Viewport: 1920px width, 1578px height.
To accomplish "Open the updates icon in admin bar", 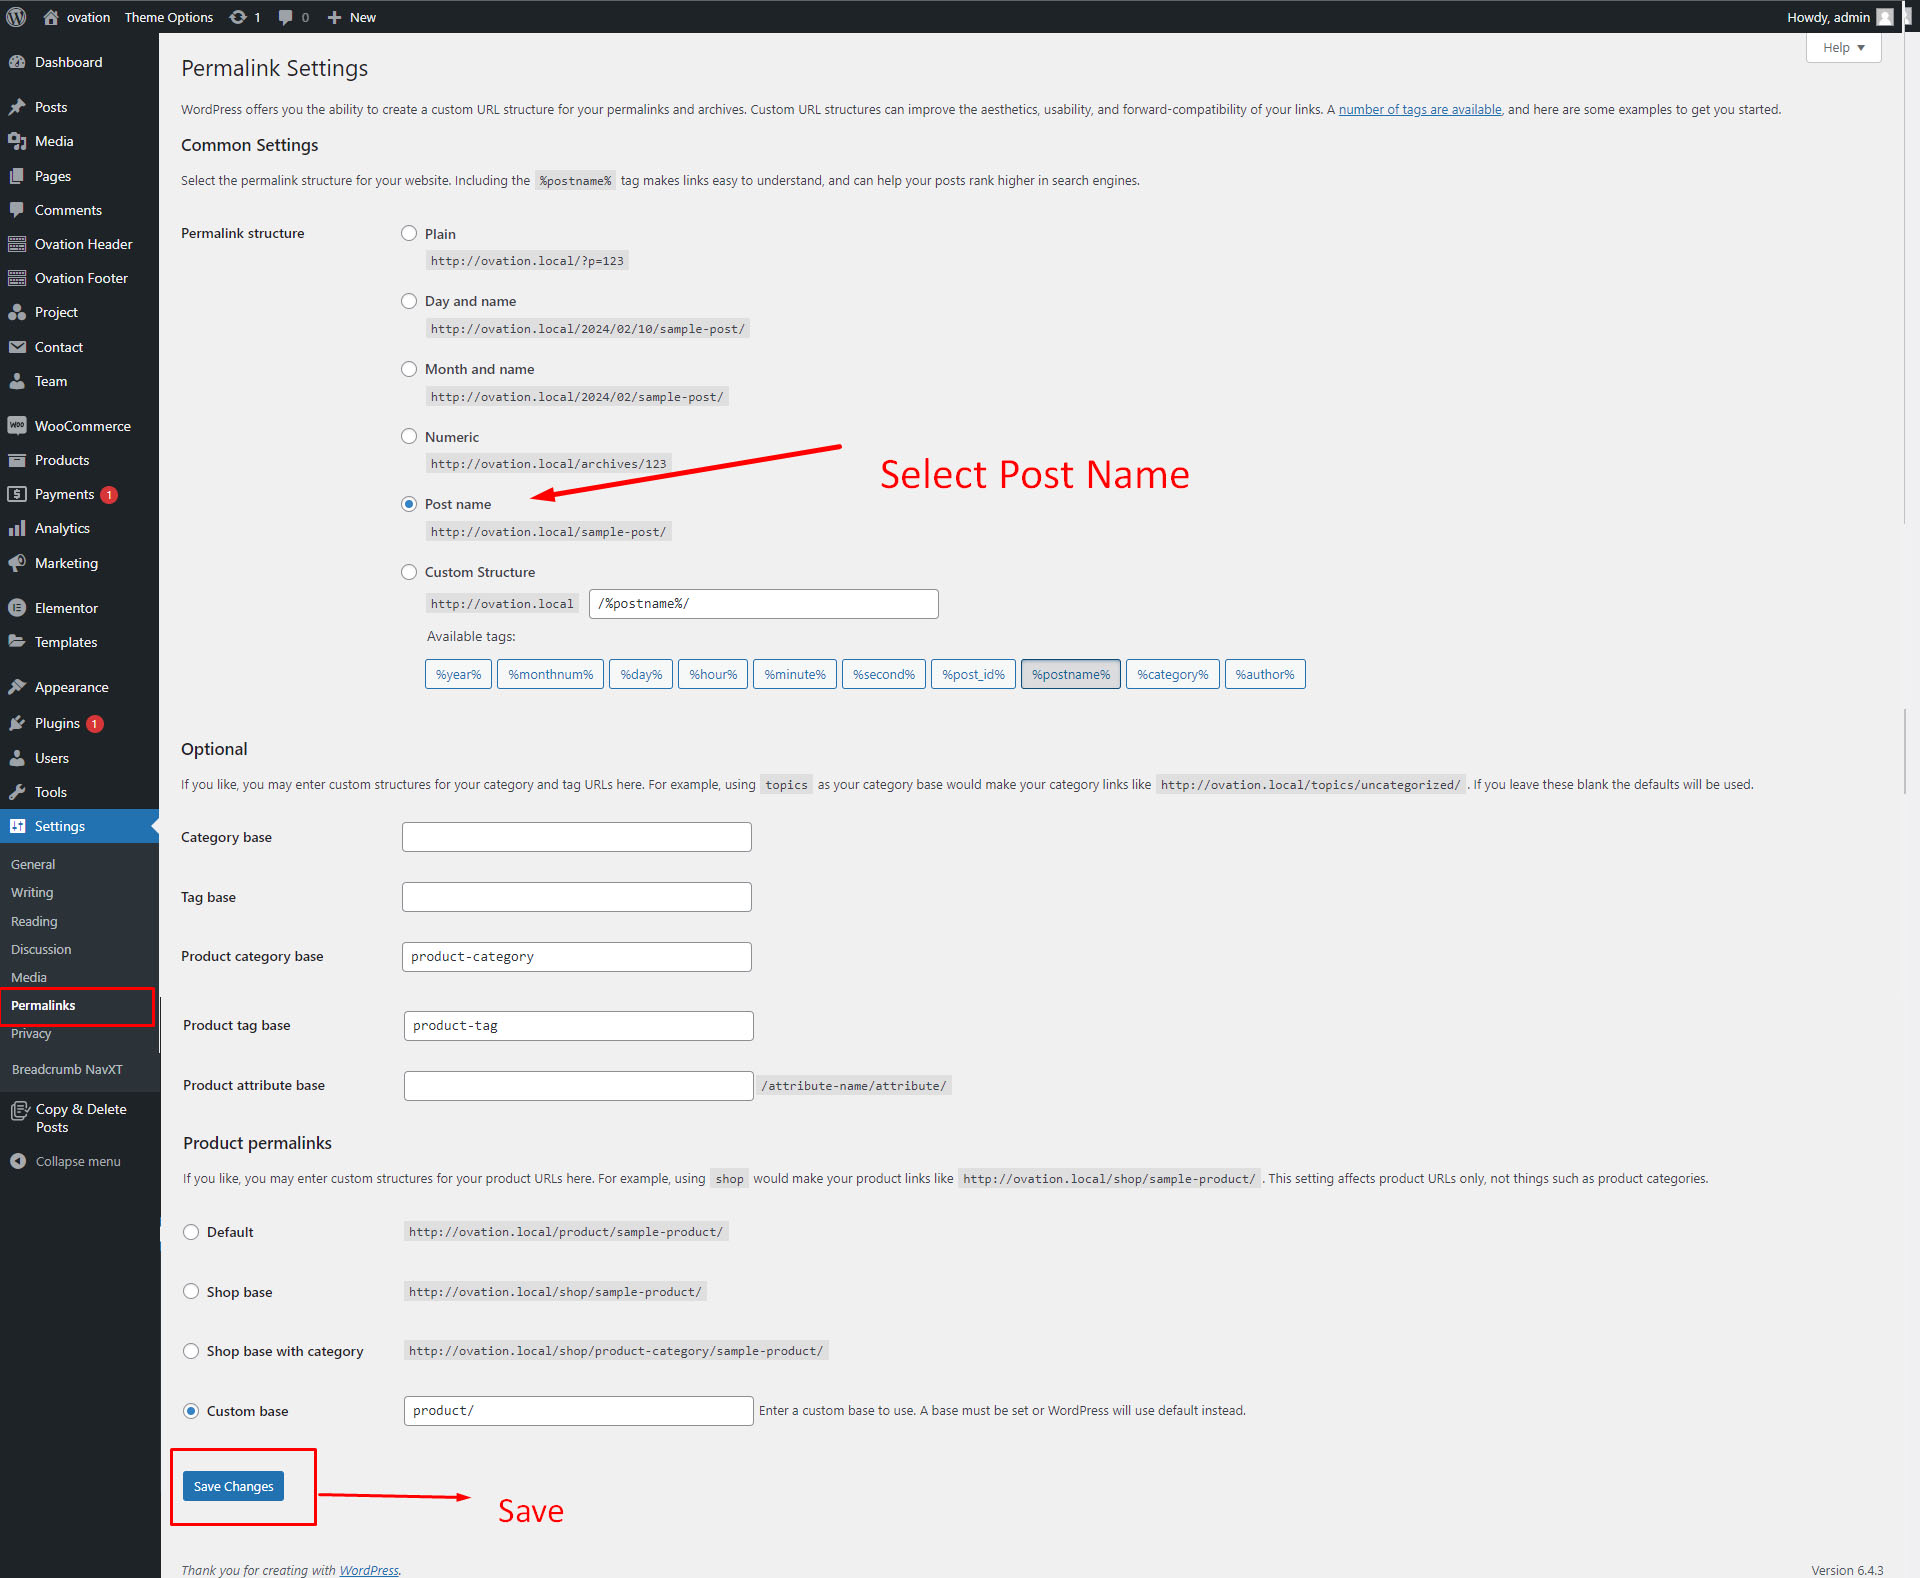I will (238, 17).
